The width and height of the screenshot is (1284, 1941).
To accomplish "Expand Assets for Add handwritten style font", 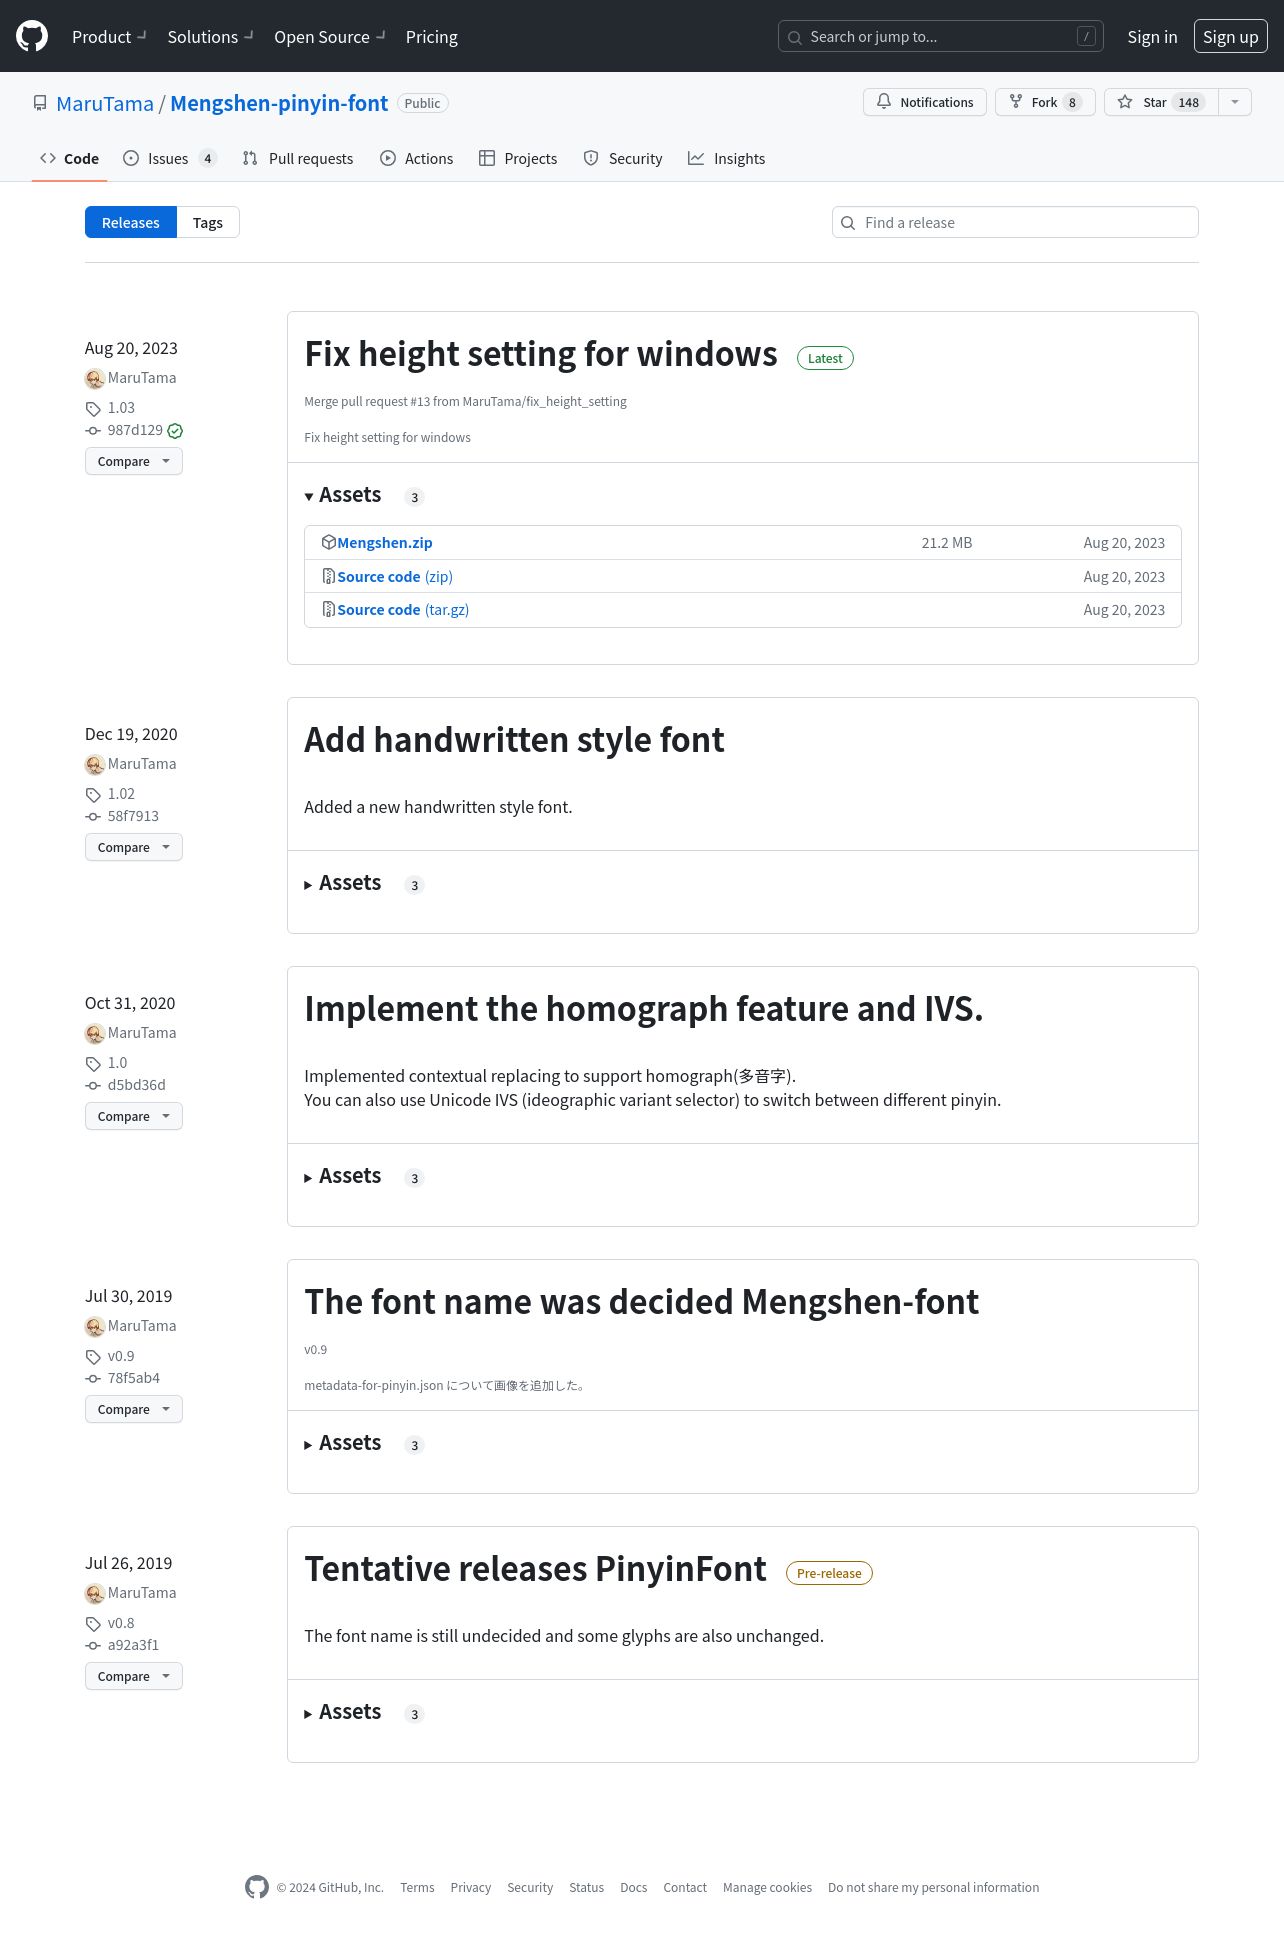I will [x=343, y=884].
